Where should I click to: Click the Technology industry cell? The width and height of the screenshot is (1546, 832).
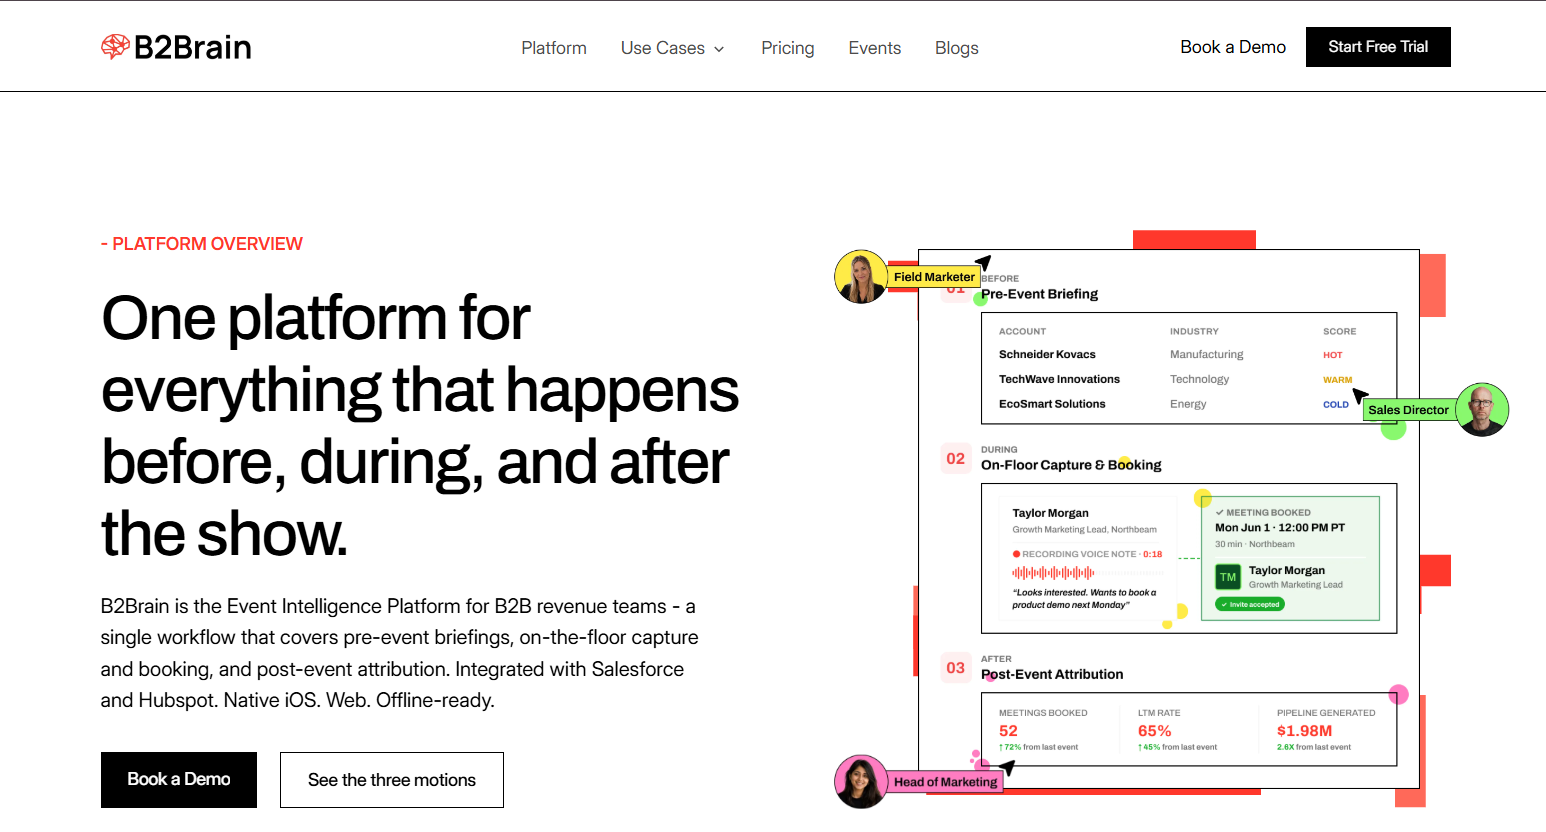tap(1199, 379)
